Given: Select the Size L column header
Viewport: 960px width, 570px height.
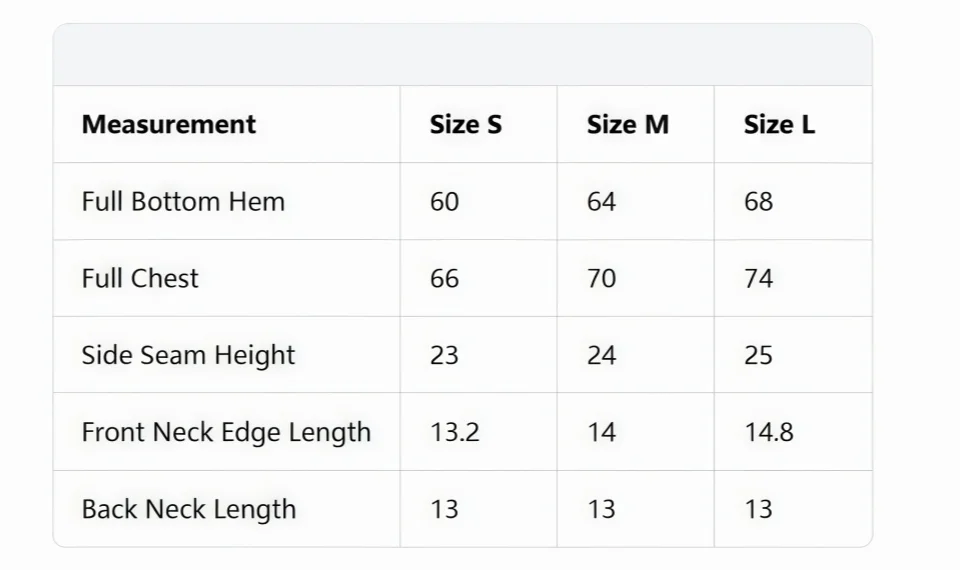Looking at the screenshot, I should click(x=779, y=125).
